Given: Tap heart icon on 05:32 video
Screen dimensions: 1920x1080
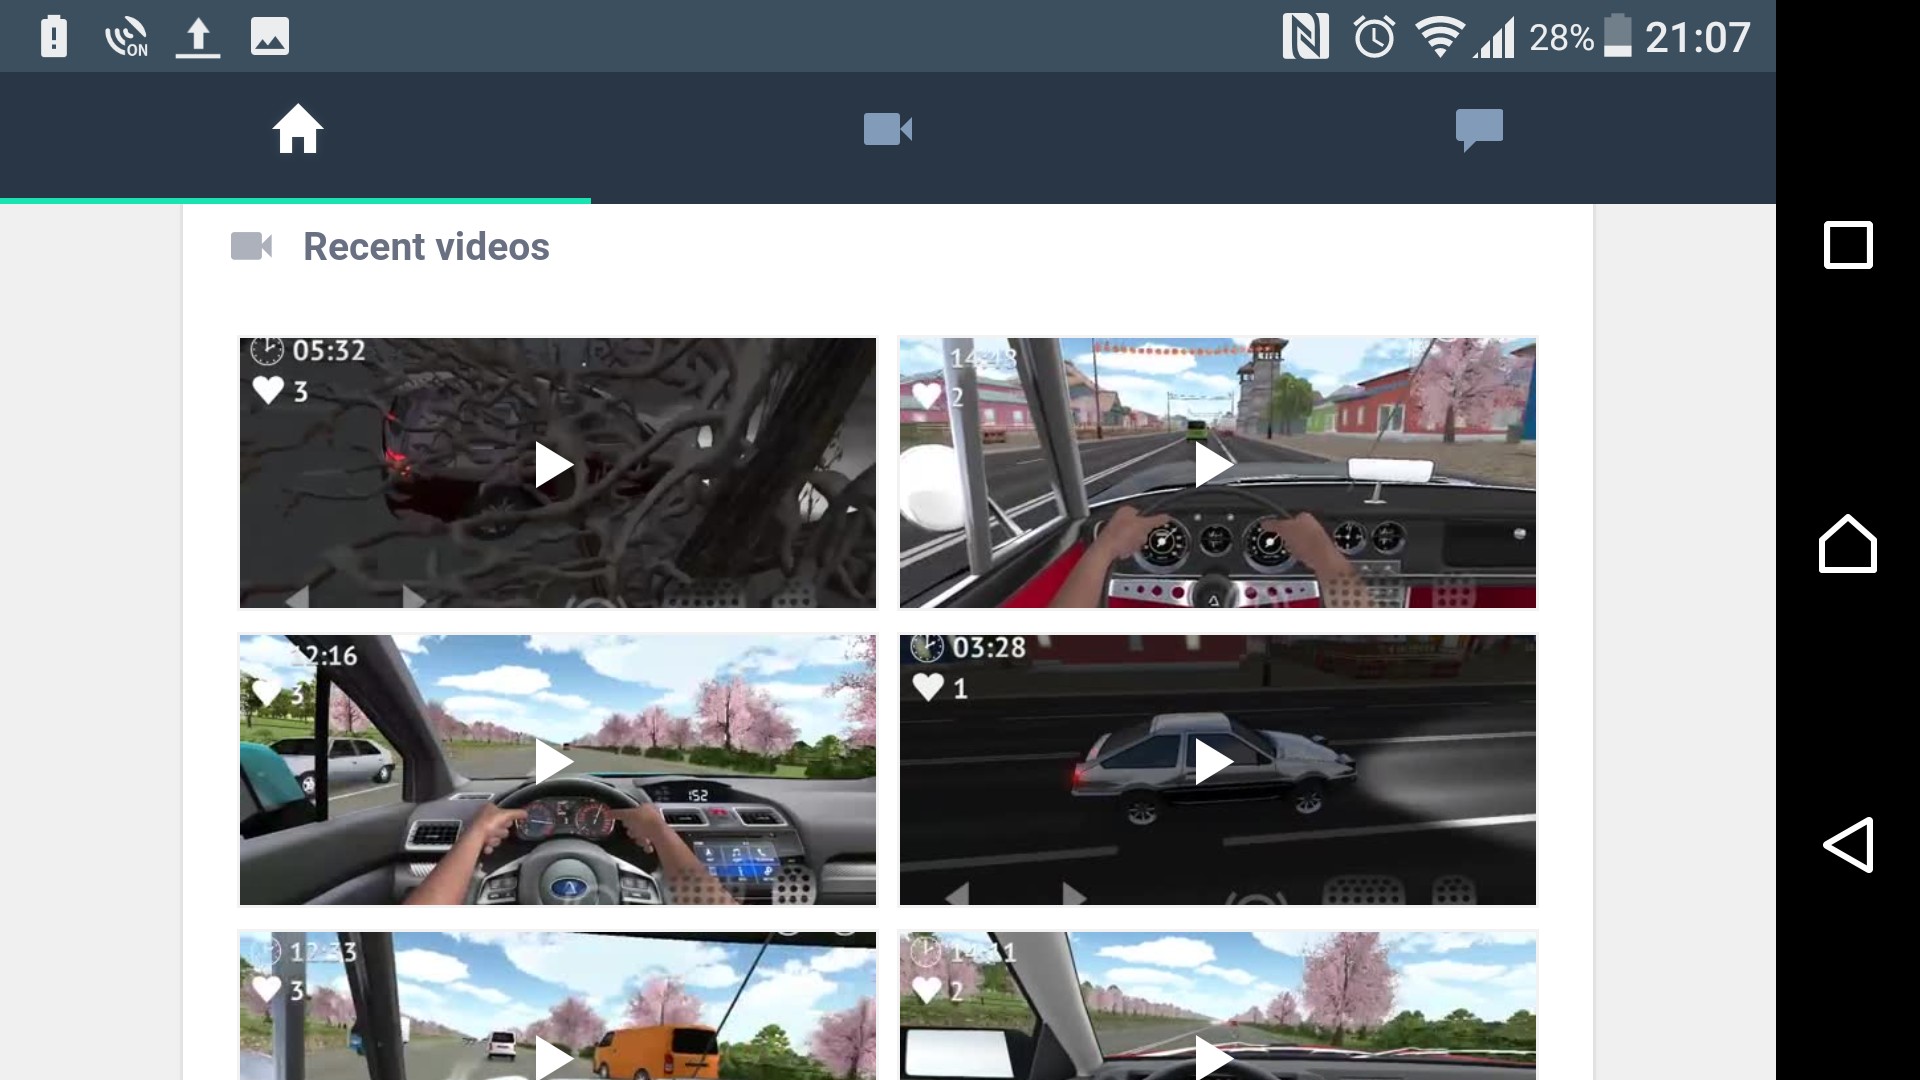Looking at the screenshot, I should pos(268,390).
